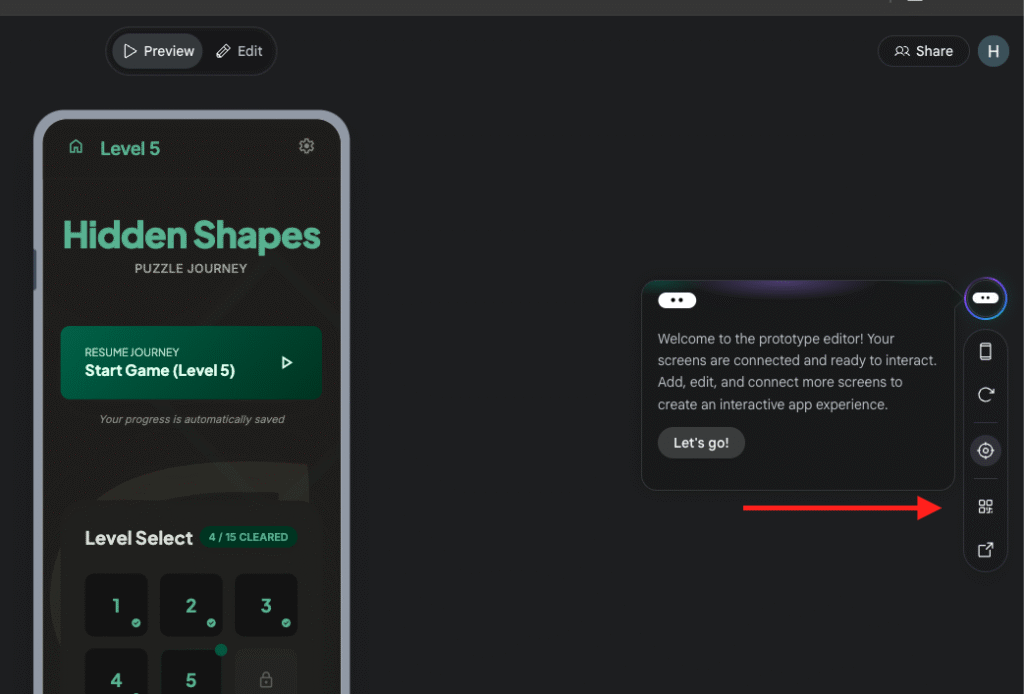This screenshot has height=694, width=1024.
Task: Click the home icon in phone header
Action: point(76,147)
